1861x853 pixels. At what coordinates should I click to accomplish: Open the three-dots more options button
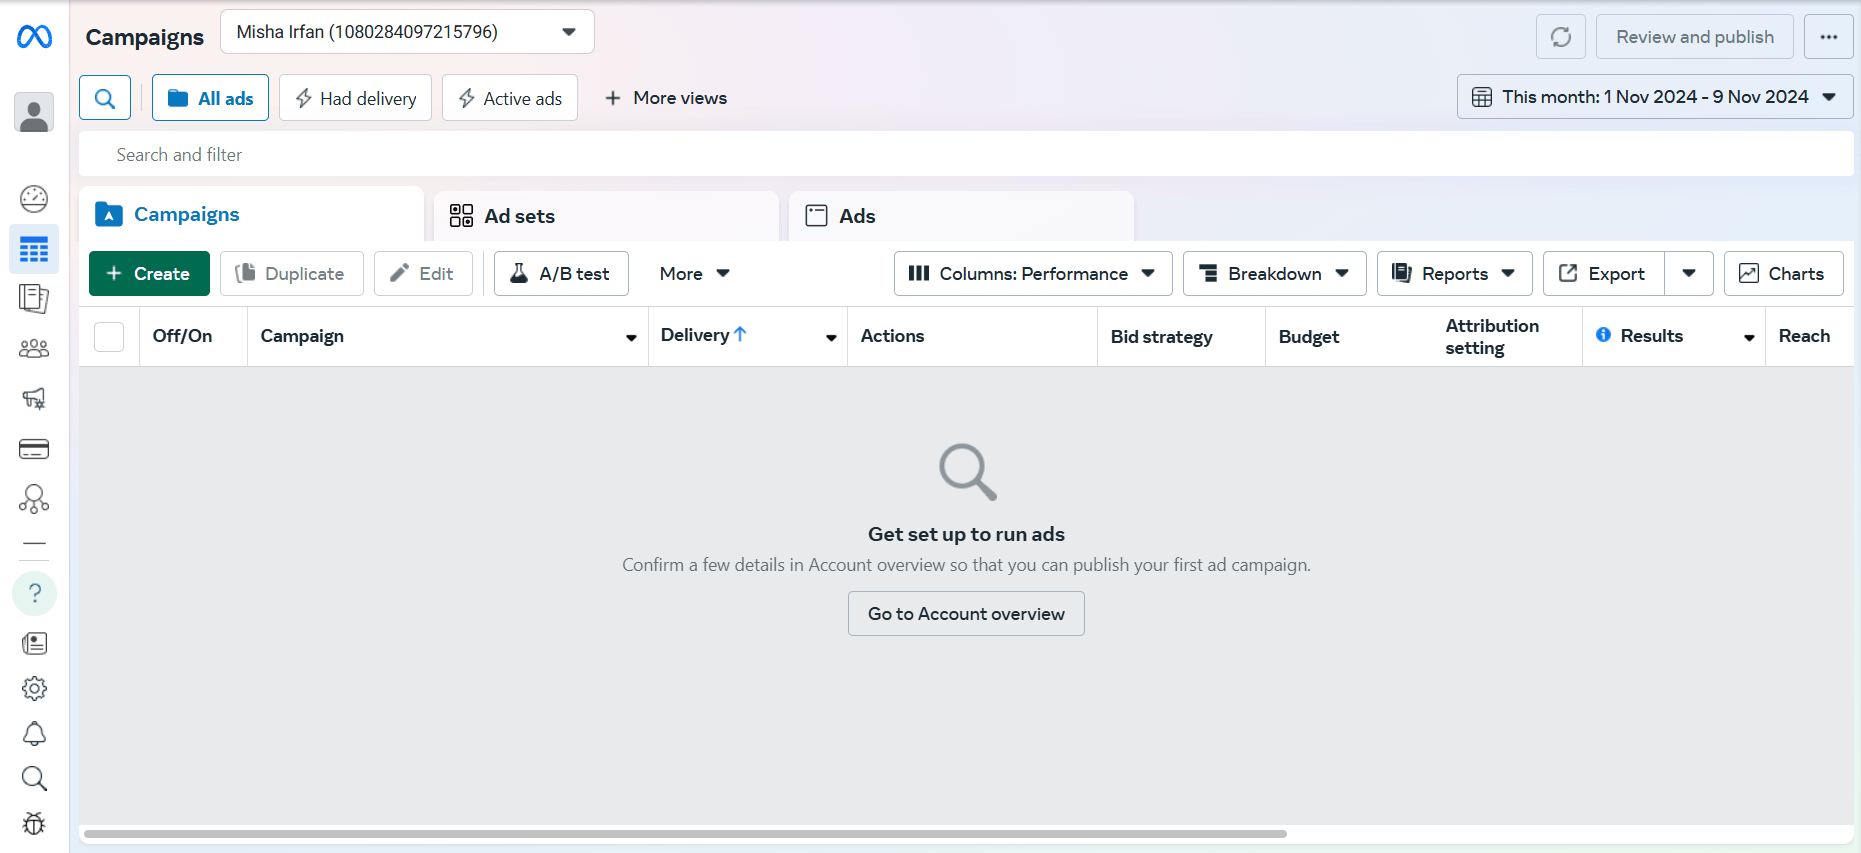click(1829, 37)
